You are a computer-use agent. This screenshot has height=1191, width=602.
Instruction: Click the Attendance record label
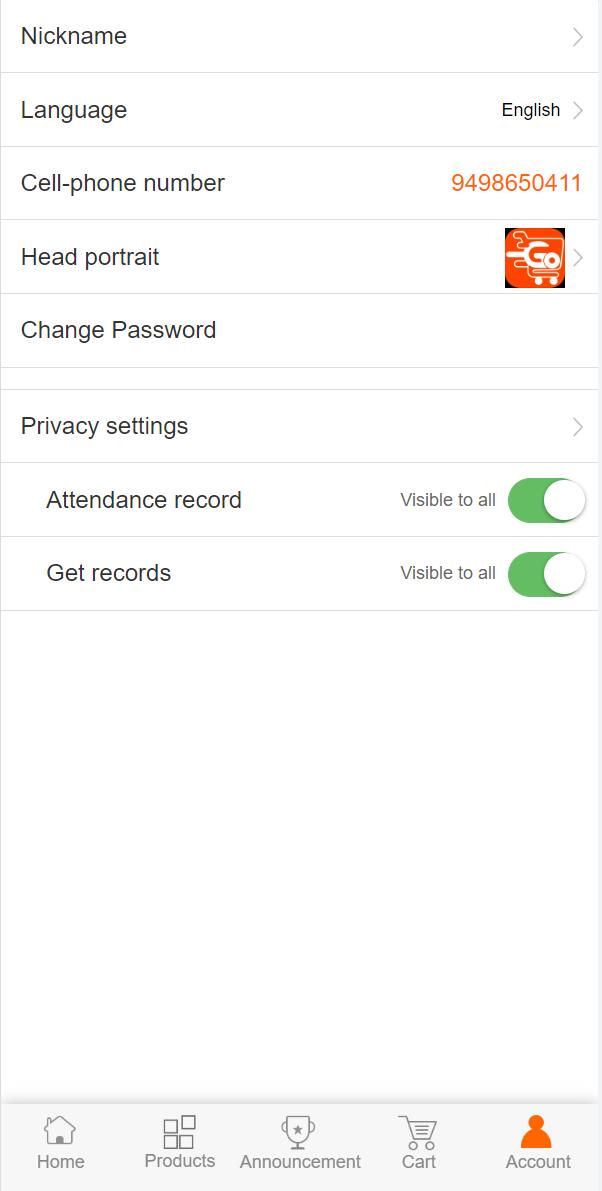coord(144,500)
